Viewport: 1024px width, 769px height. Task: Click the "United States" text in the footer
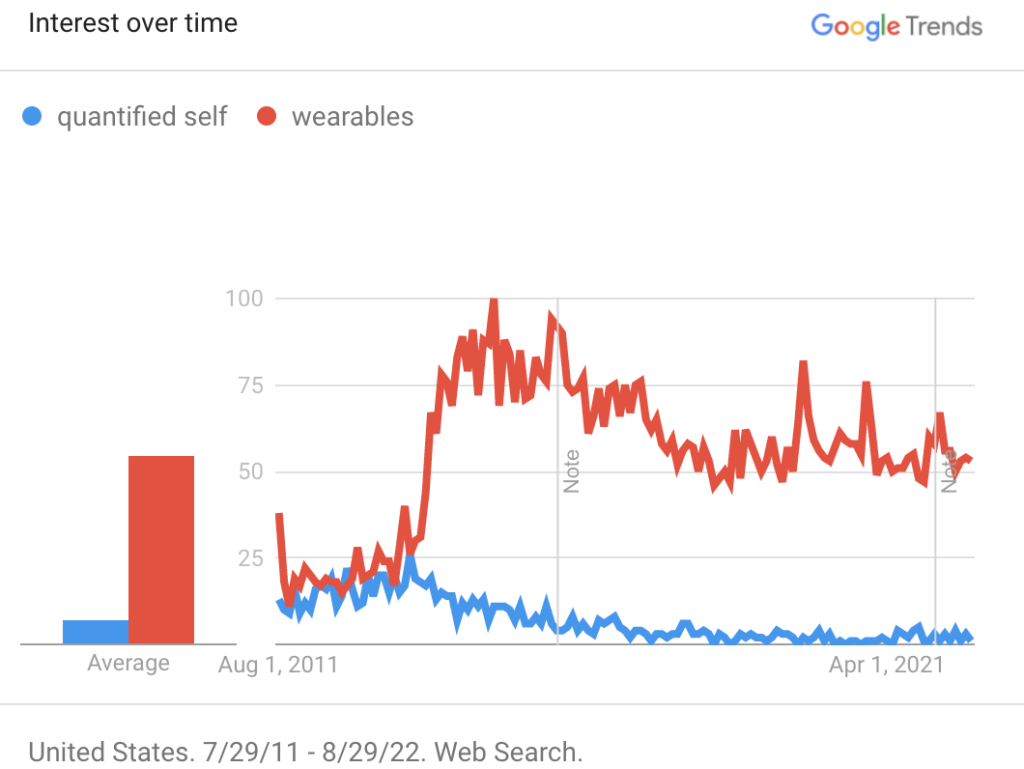pos(101,751)
